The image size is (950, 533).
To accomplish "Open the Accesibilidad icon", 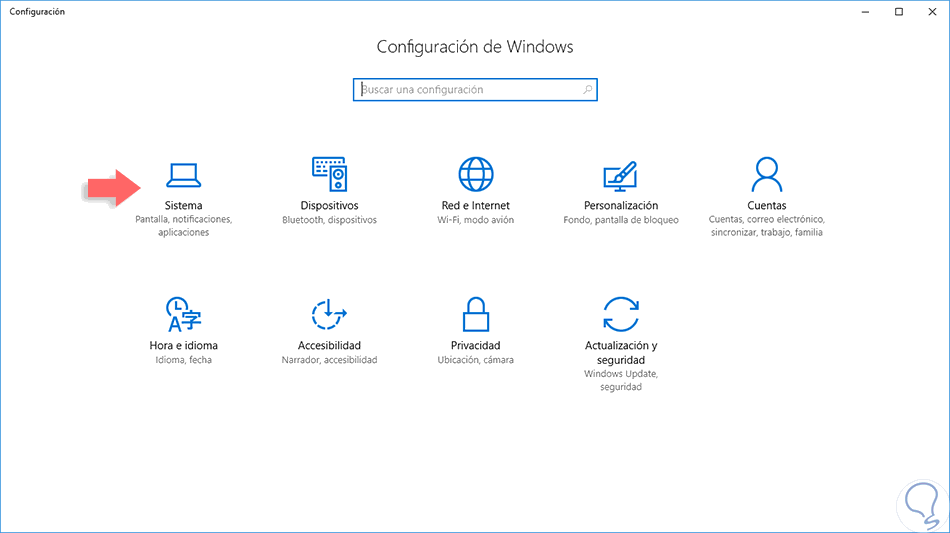I will pos(329,314).
